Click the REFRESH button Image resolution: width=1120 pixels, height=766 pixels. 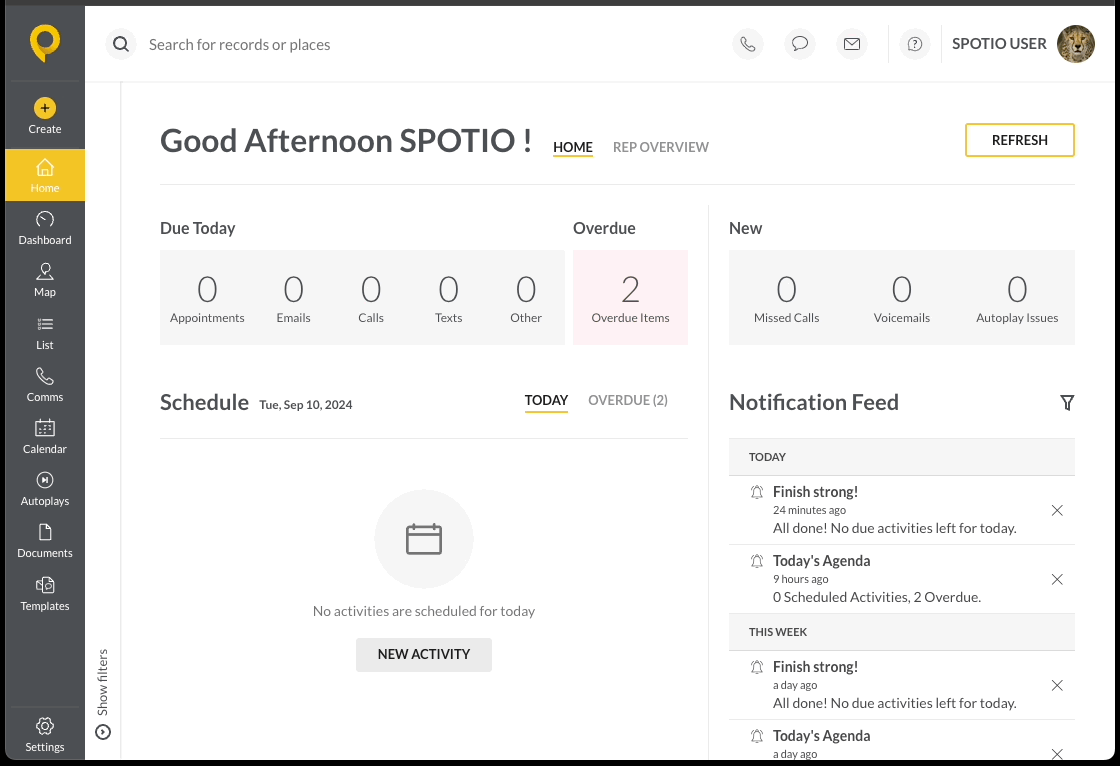(1019, 140)
